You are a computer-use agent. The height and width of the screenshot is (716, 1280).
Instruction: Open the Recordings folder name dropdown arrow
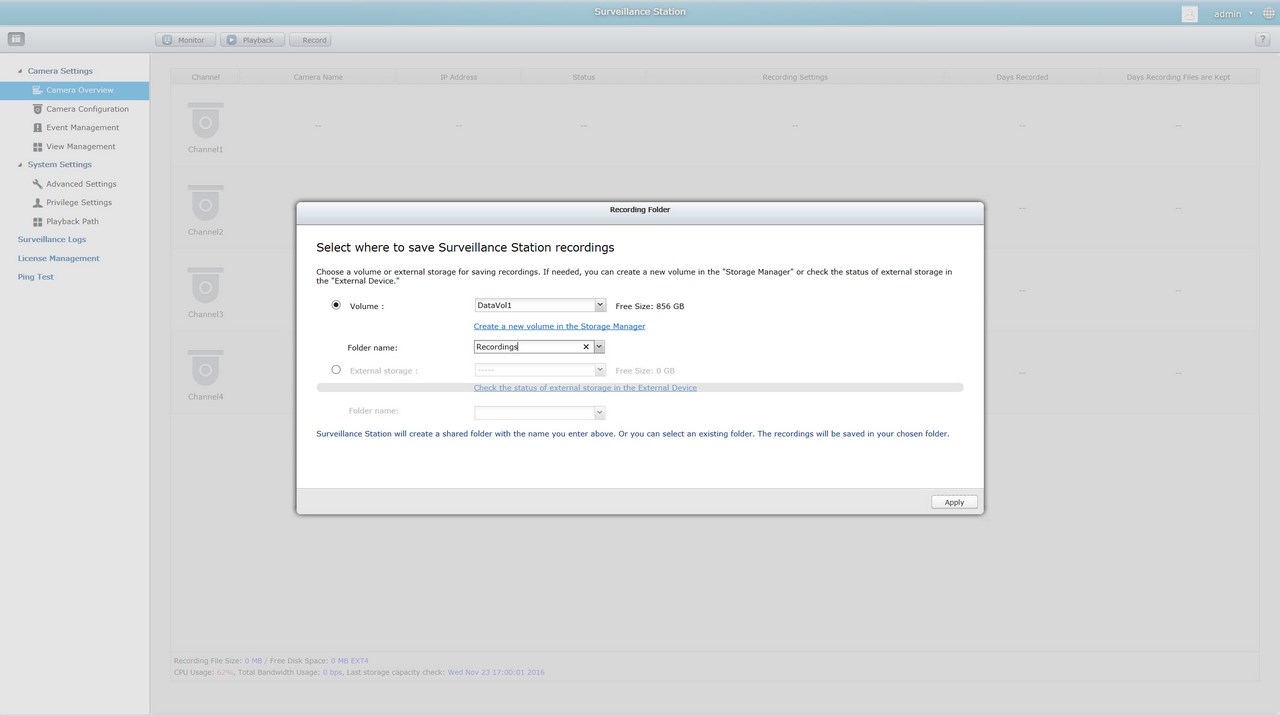[599, 347]
